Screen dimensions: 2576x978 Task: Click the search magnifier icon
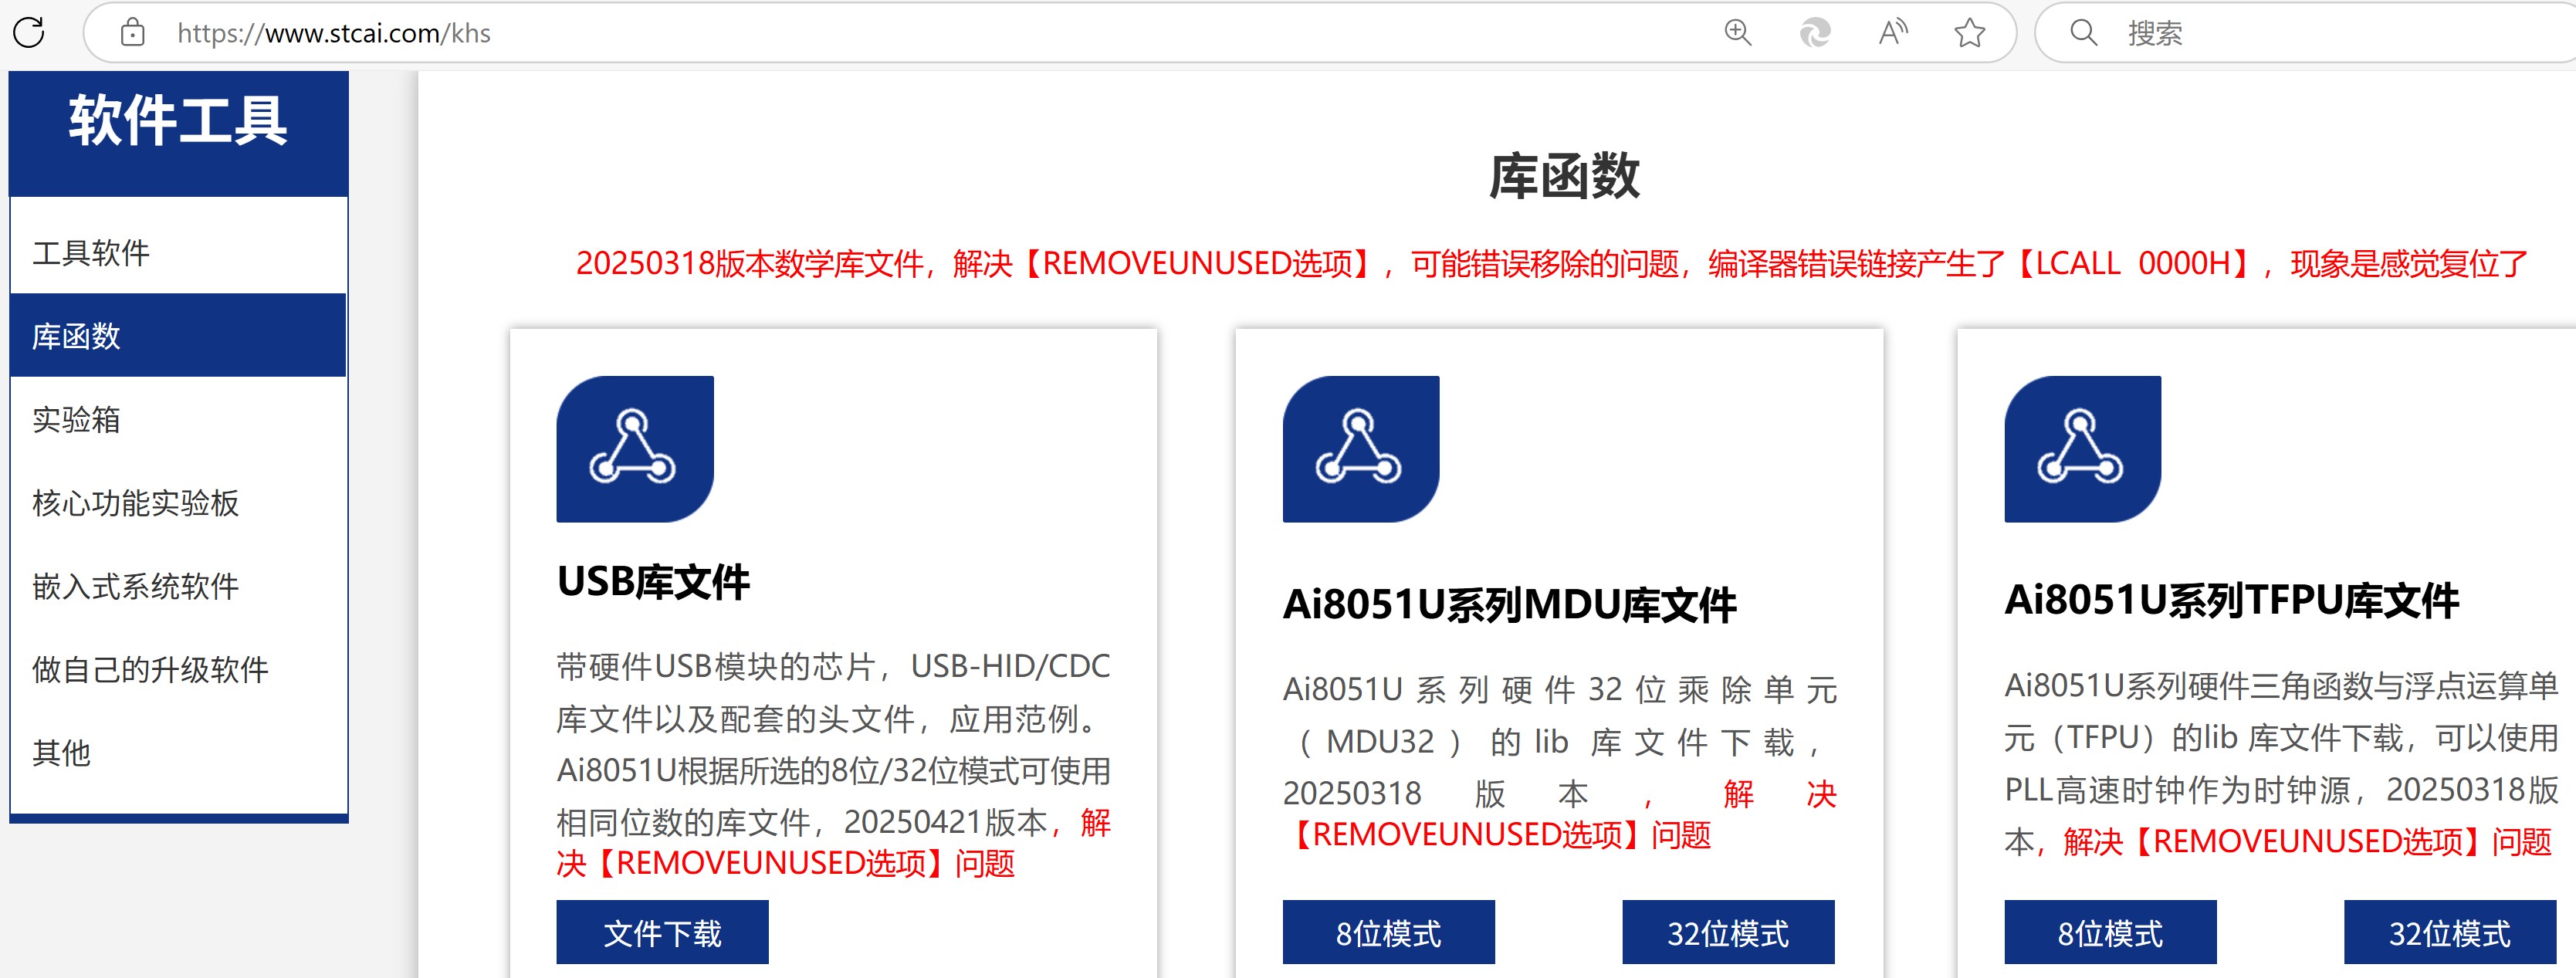coord(2084,33)
